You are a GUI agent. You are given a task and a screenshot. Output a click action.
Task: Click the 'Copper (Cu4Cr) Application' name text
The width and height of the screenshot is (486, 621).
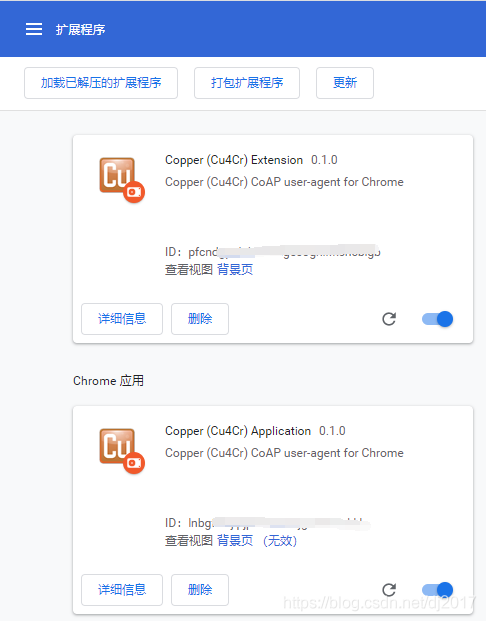pos(238,431)
